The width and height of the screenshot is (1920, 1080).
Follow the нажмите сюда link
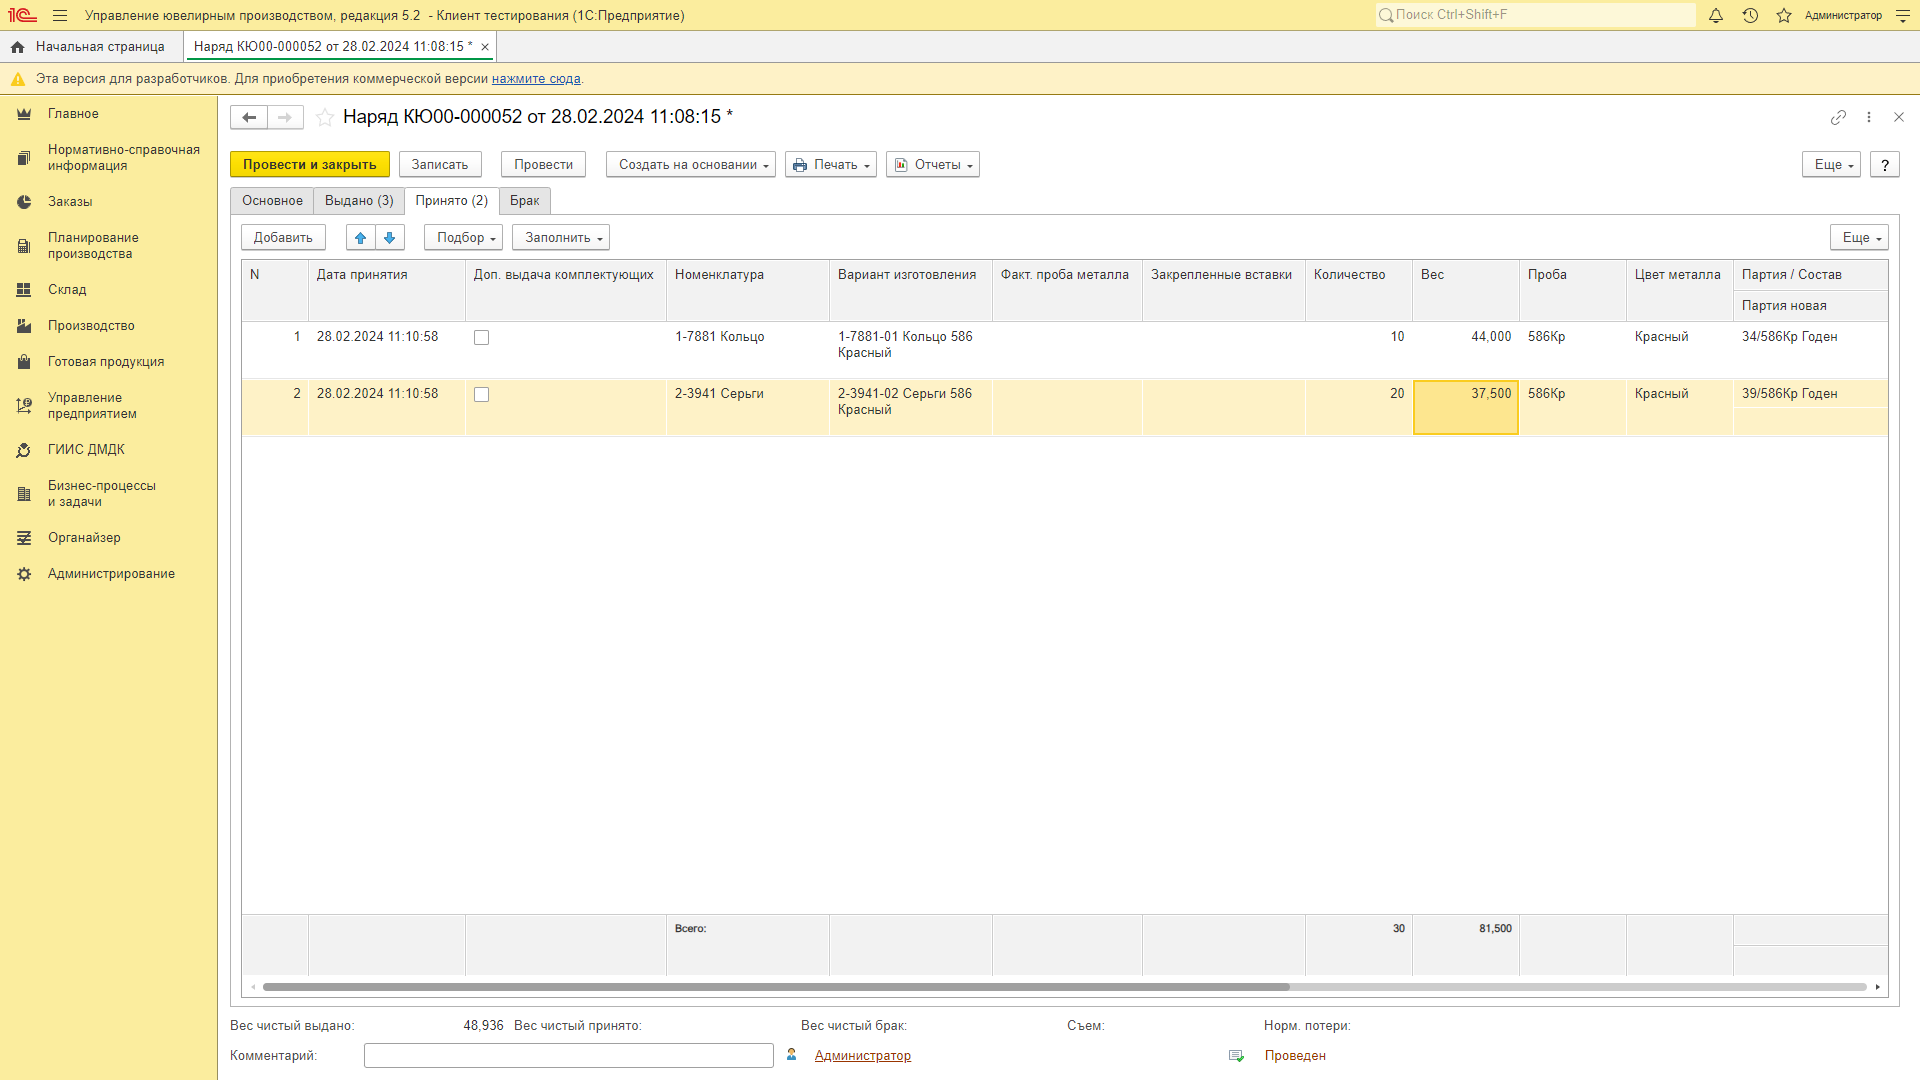pyautogui.click(x=536, y=79)
